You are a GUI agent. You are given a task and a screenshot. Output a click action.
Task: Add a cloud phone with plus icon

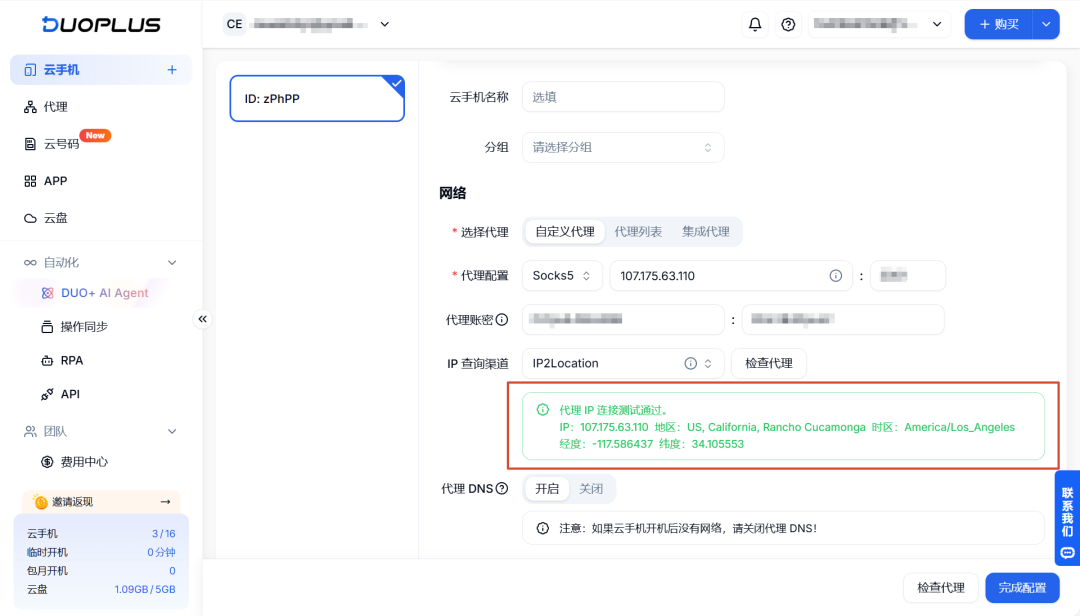172,70
